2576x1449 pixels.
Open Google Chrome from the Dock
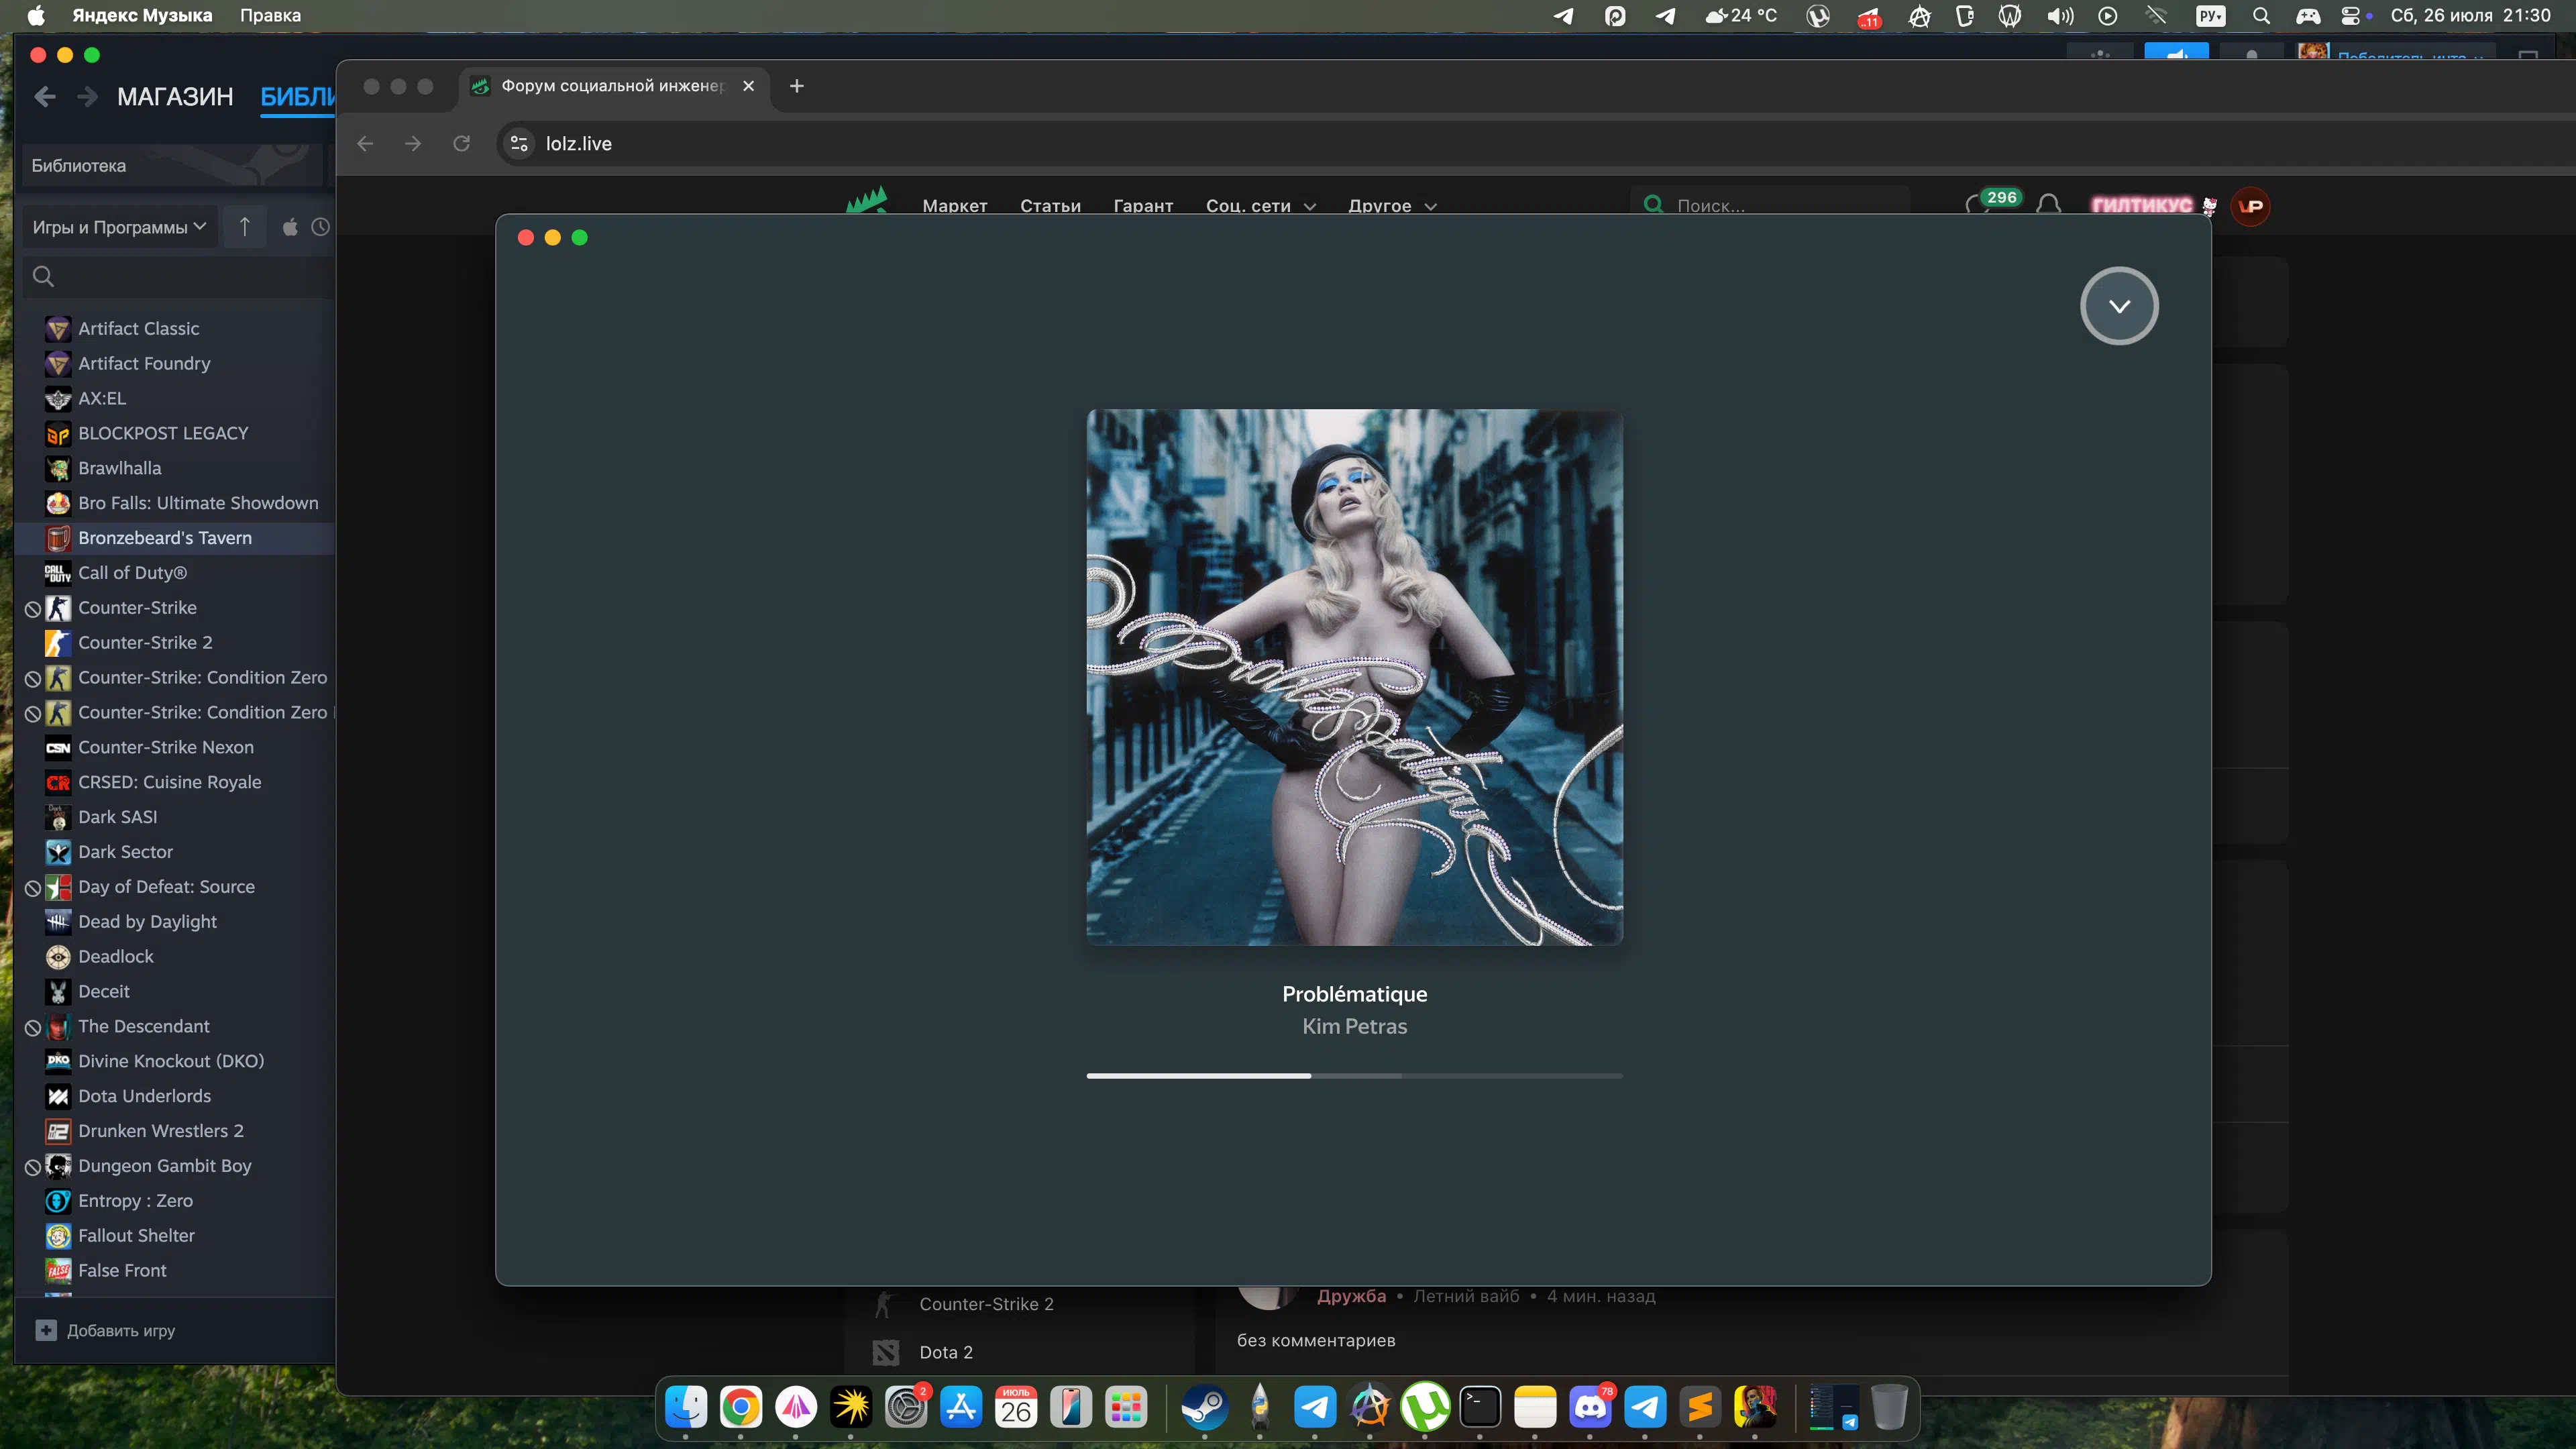(x=740, y=1408)
